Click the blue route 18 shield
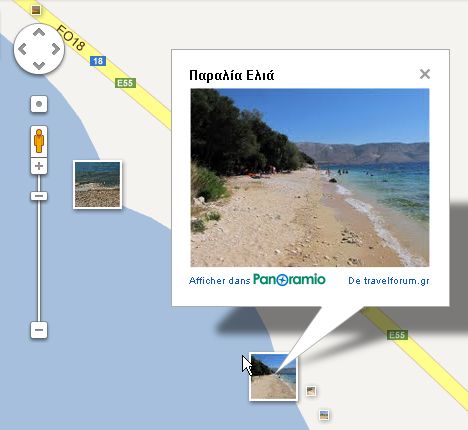The image size is (468, 430). 98,61
